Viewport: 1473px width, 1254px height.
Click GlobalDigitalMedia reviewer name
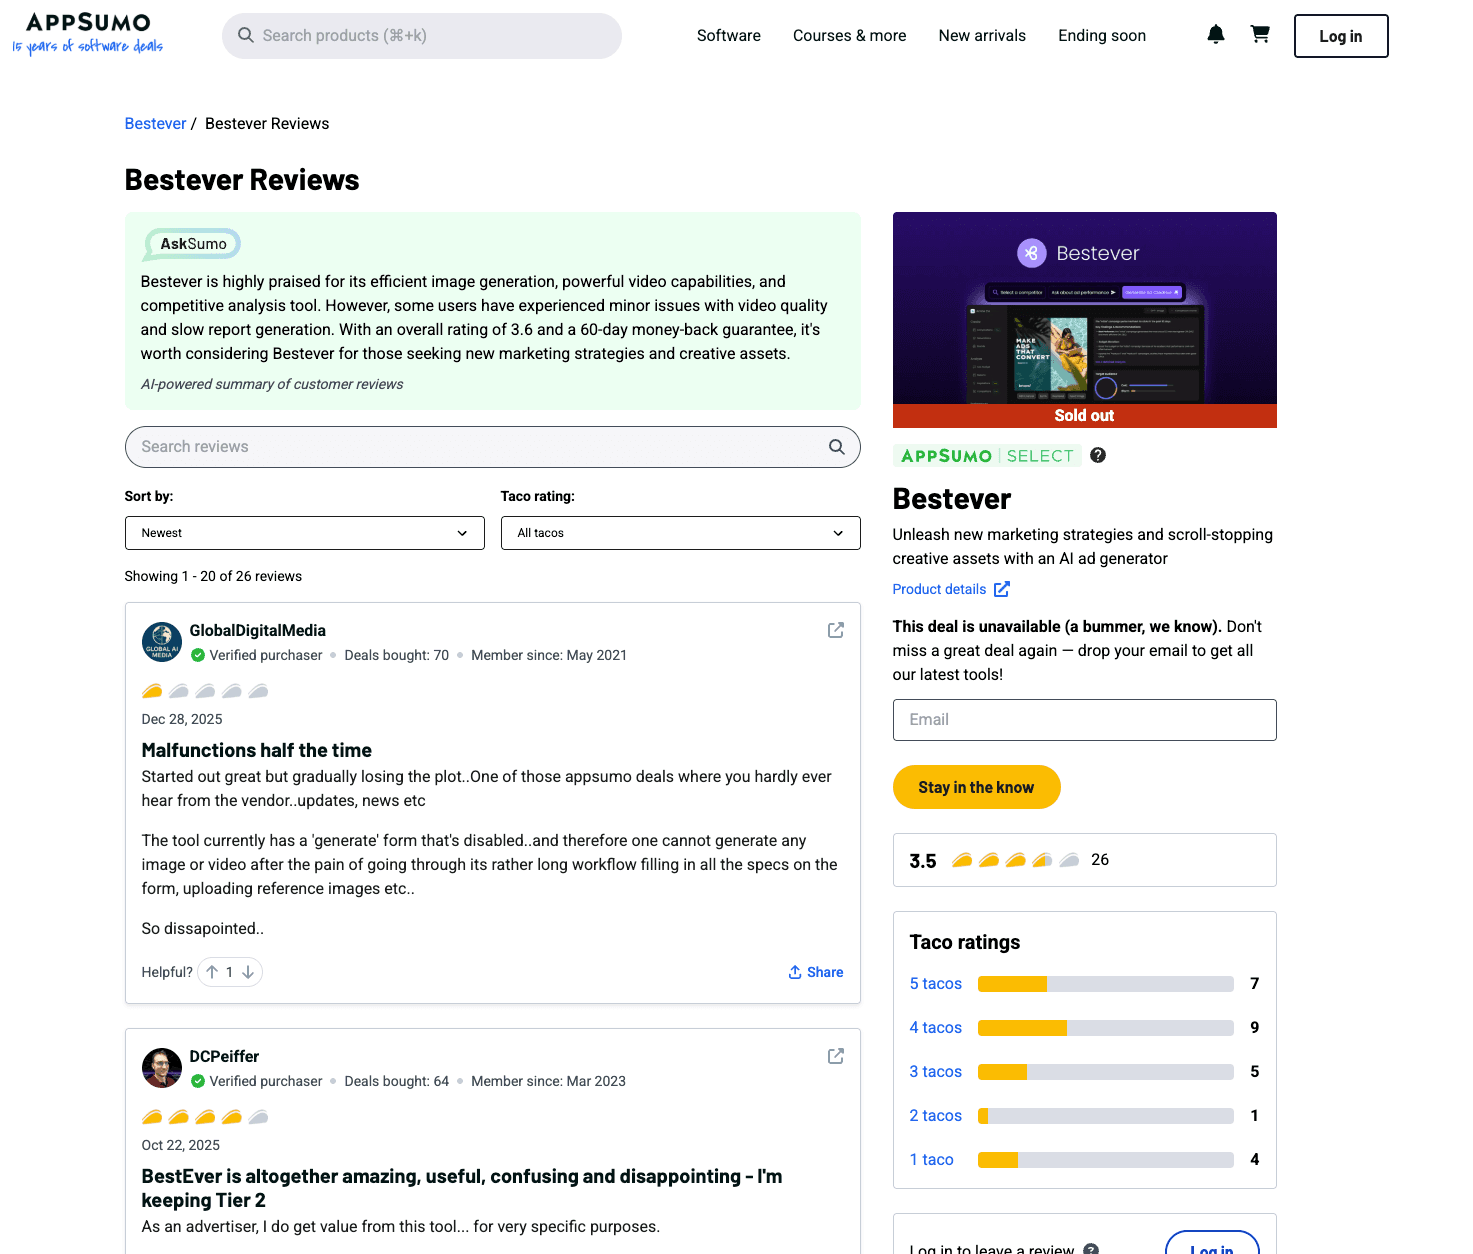[258, 631]
